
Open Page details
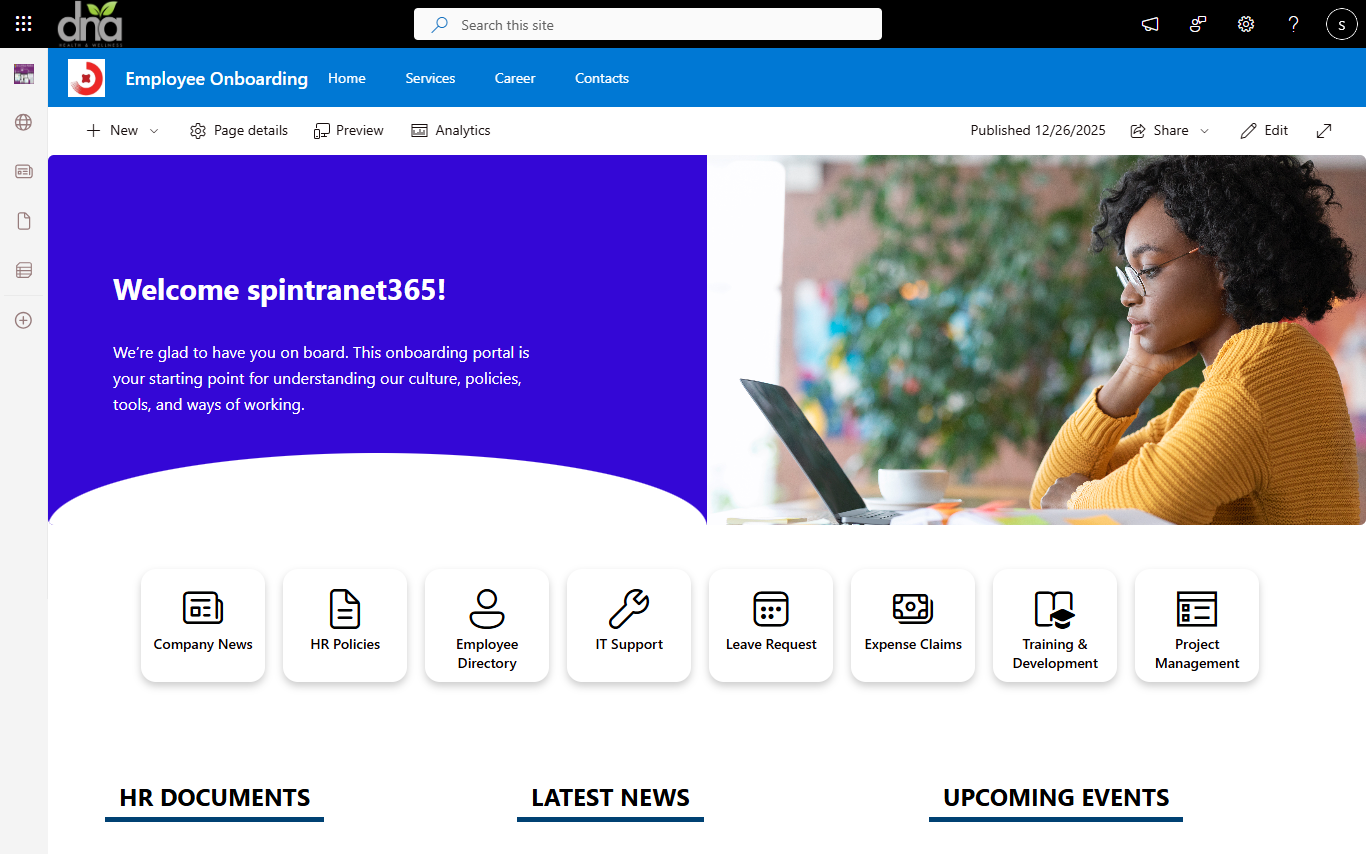(238, 130)
